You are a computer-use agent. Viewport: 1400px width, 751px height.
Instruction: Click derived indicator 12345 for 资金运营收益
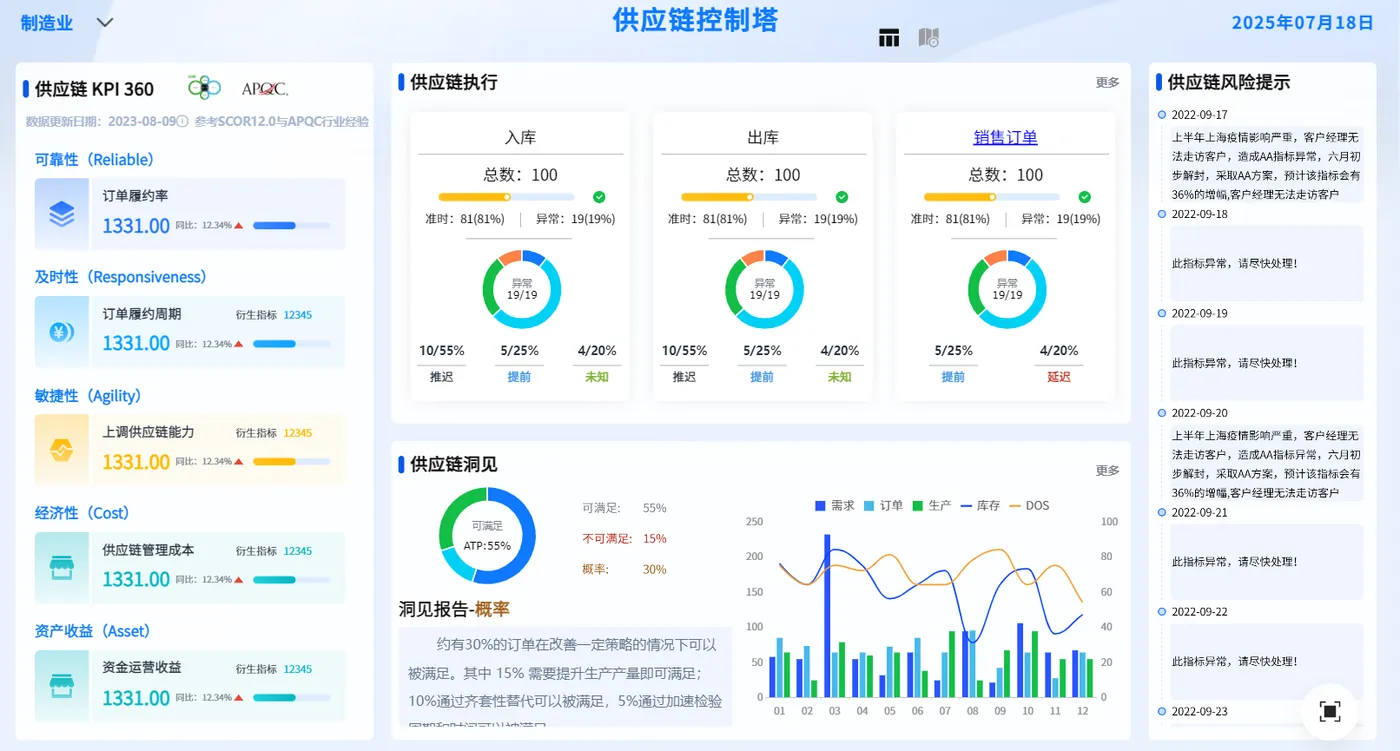(297, 669)
